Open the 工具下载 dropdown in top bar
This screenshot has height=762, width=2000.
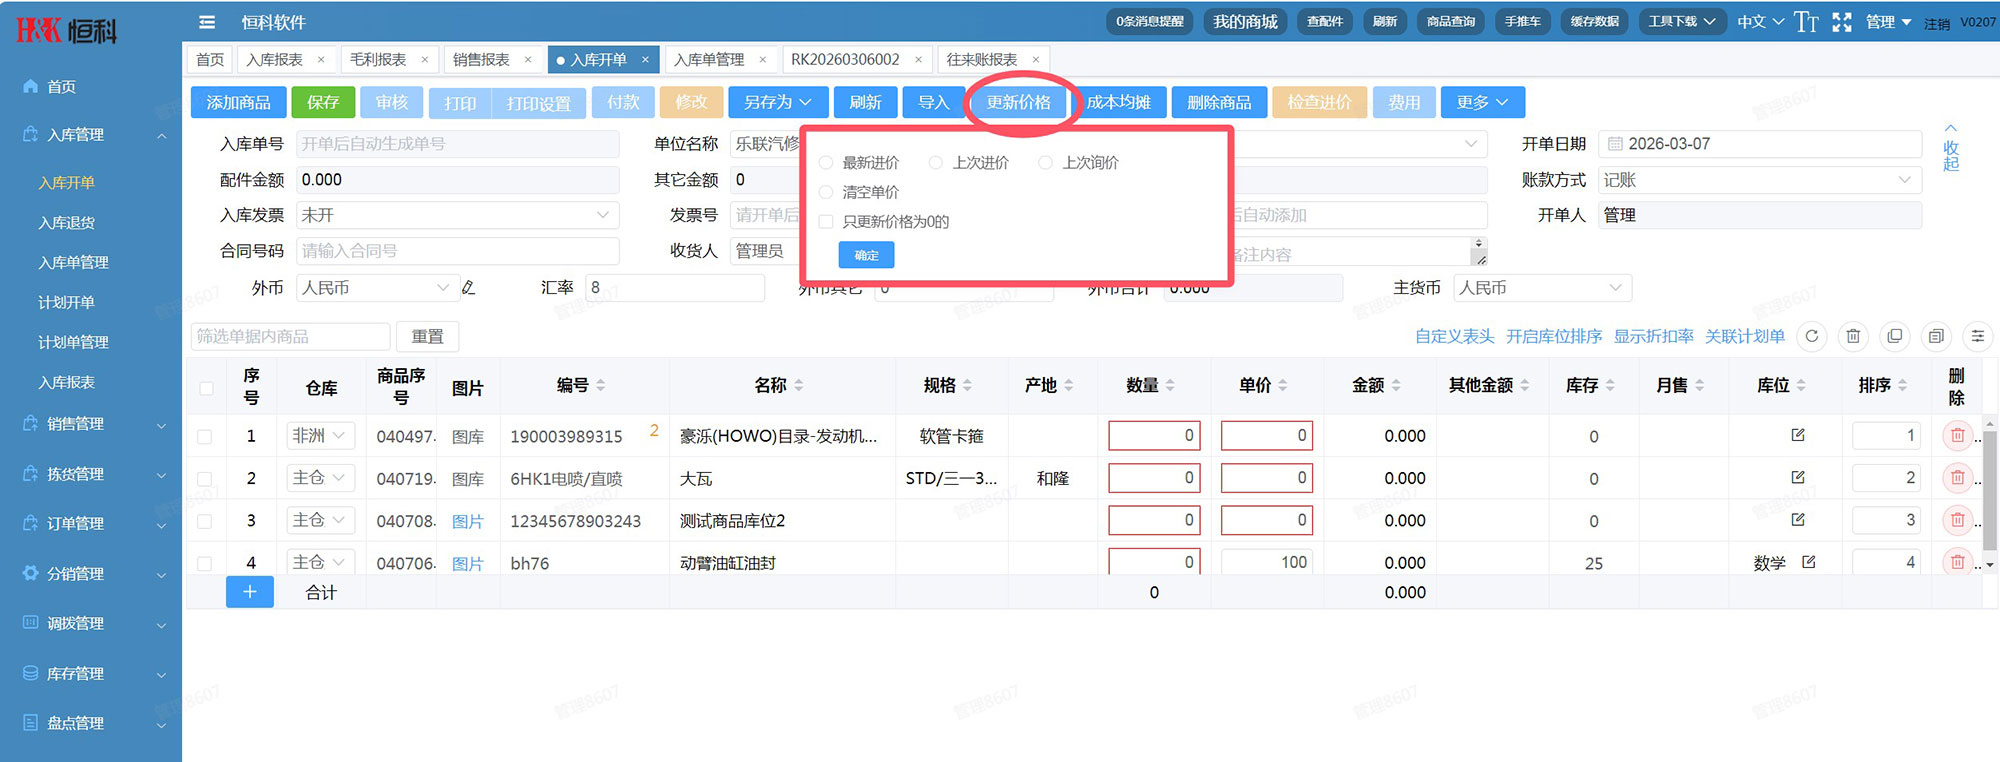click(x=1682, y=21)
